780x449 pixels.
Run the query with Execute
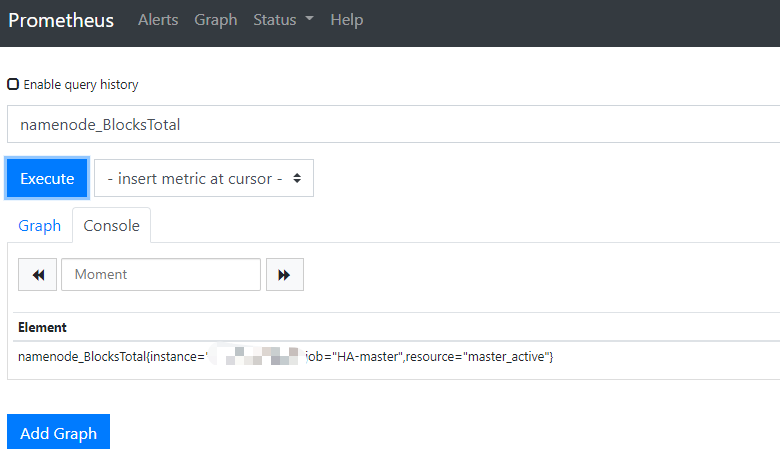[47, 178]
